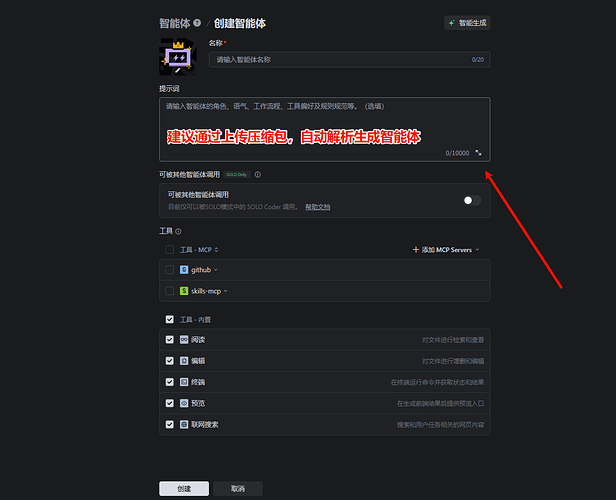Open 添加 MCP Servers dropdown
This screenshot has height=500, width=616.
point(446,250)
